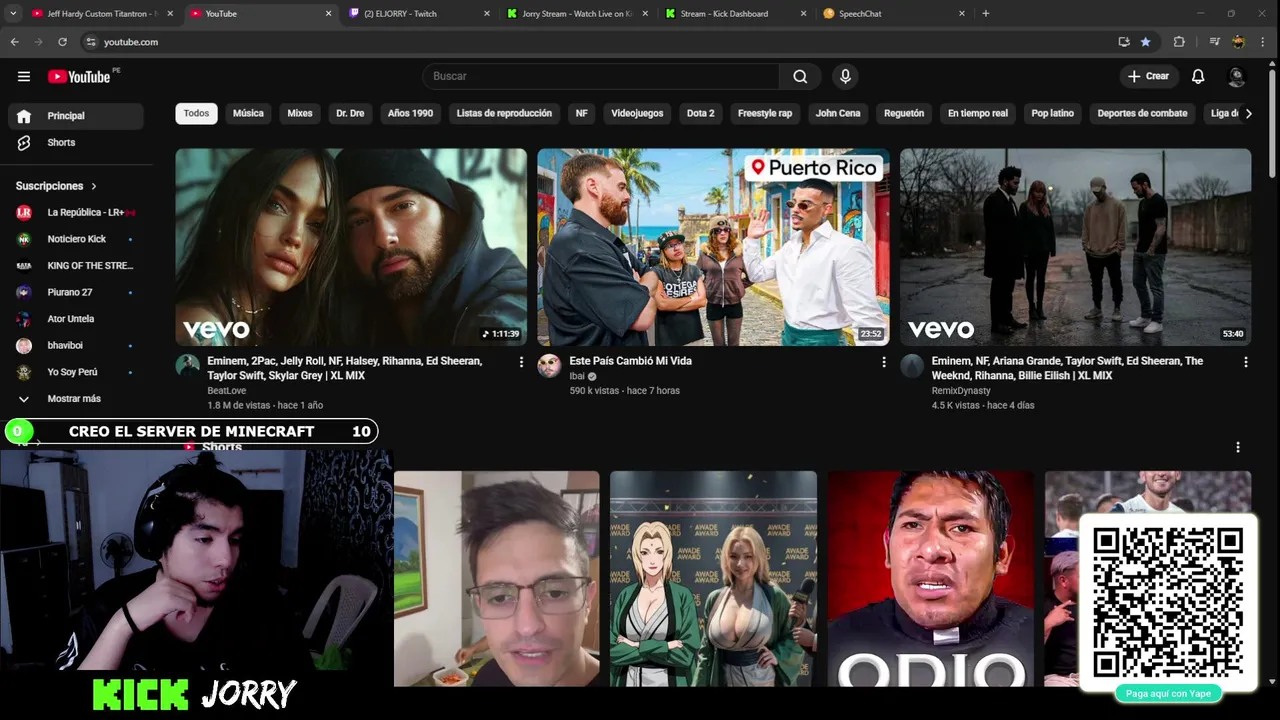Open options menu for BeatLove XL MIX video
This screenshot has width=1280, height=720.
[x=521, y=362]
